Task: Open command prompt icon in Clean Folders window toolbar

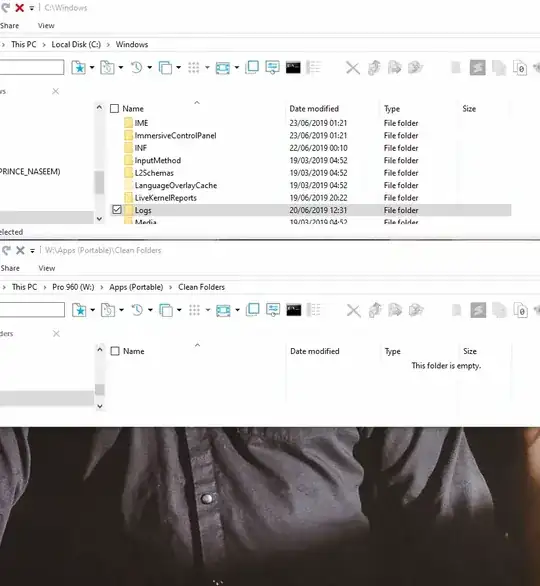Action: pyautogui.click(x=294, y=310)
